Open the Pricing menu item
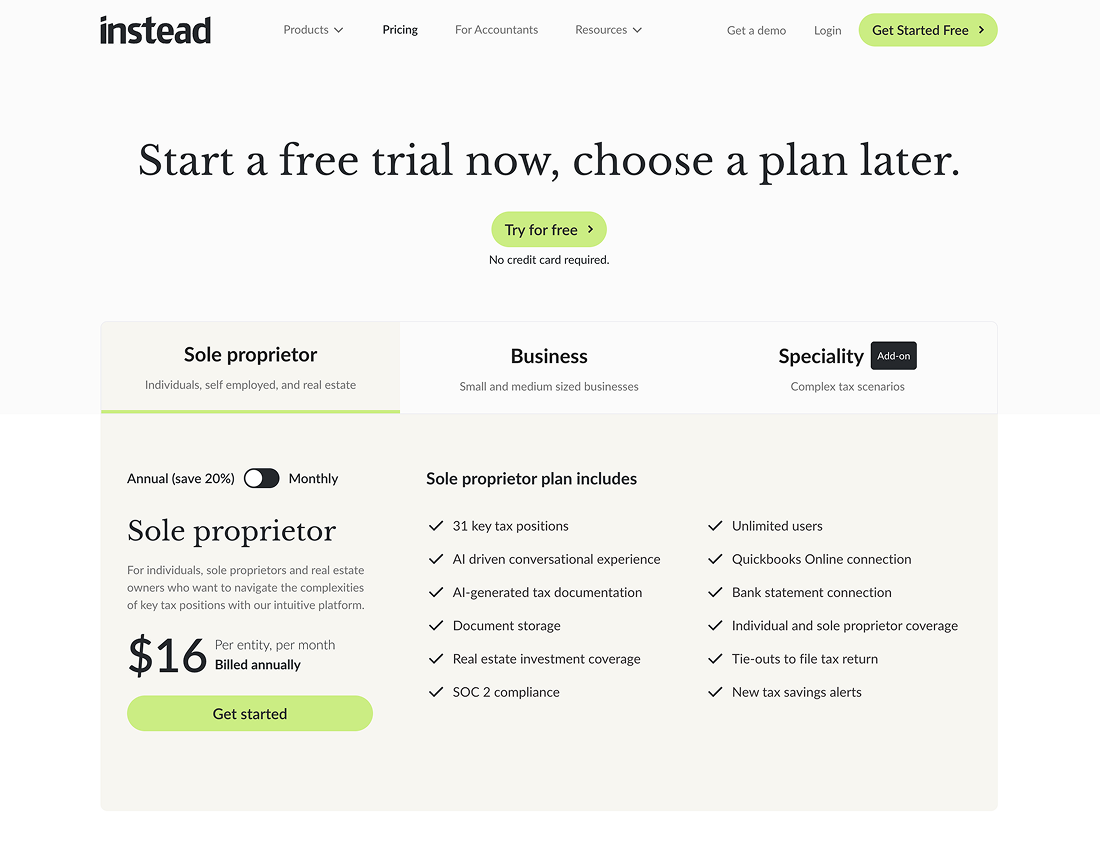Image resolution: width=1100 pixels, height=860 pixels. point(400,30)
